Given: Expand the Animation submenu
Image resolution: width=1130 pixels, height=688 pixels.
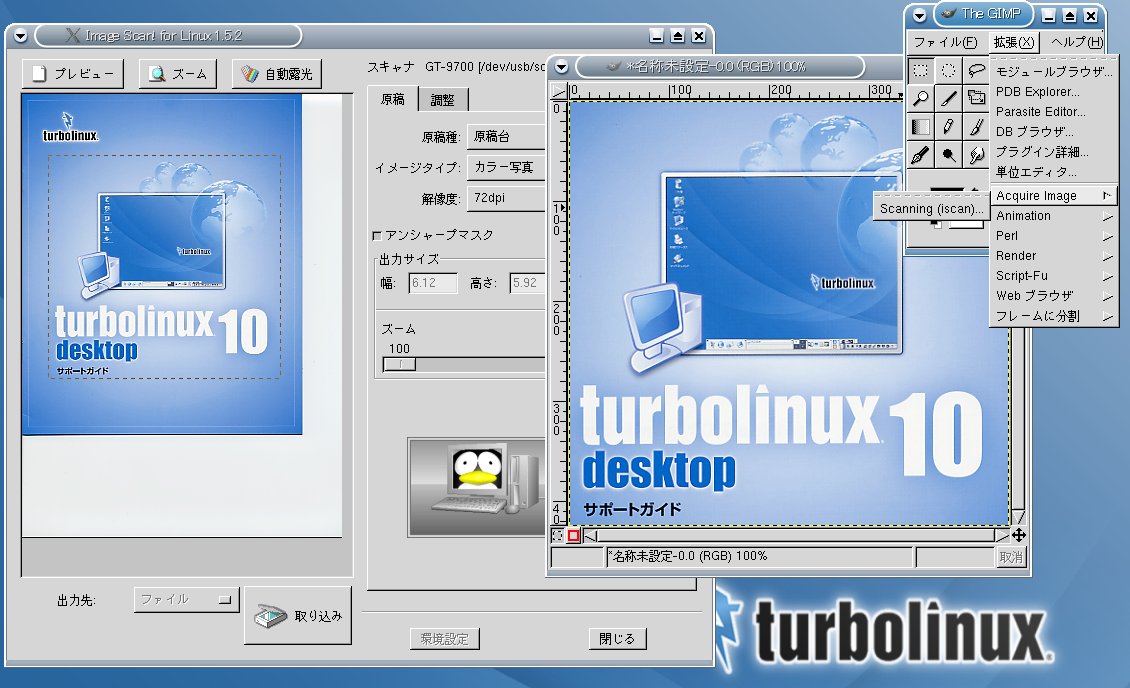Looking at the screenshot, I should coord(1053,216).
